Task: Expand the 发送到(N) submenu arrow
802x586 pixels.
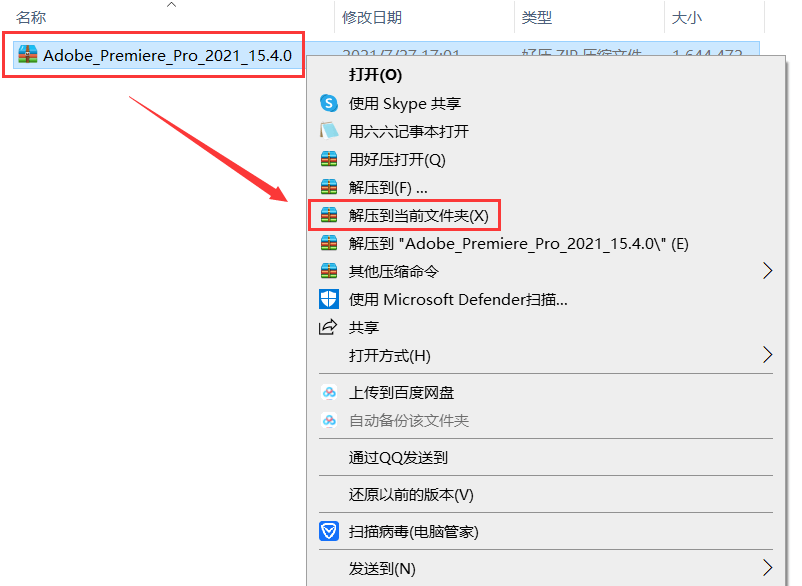Action: click(767, 568)
